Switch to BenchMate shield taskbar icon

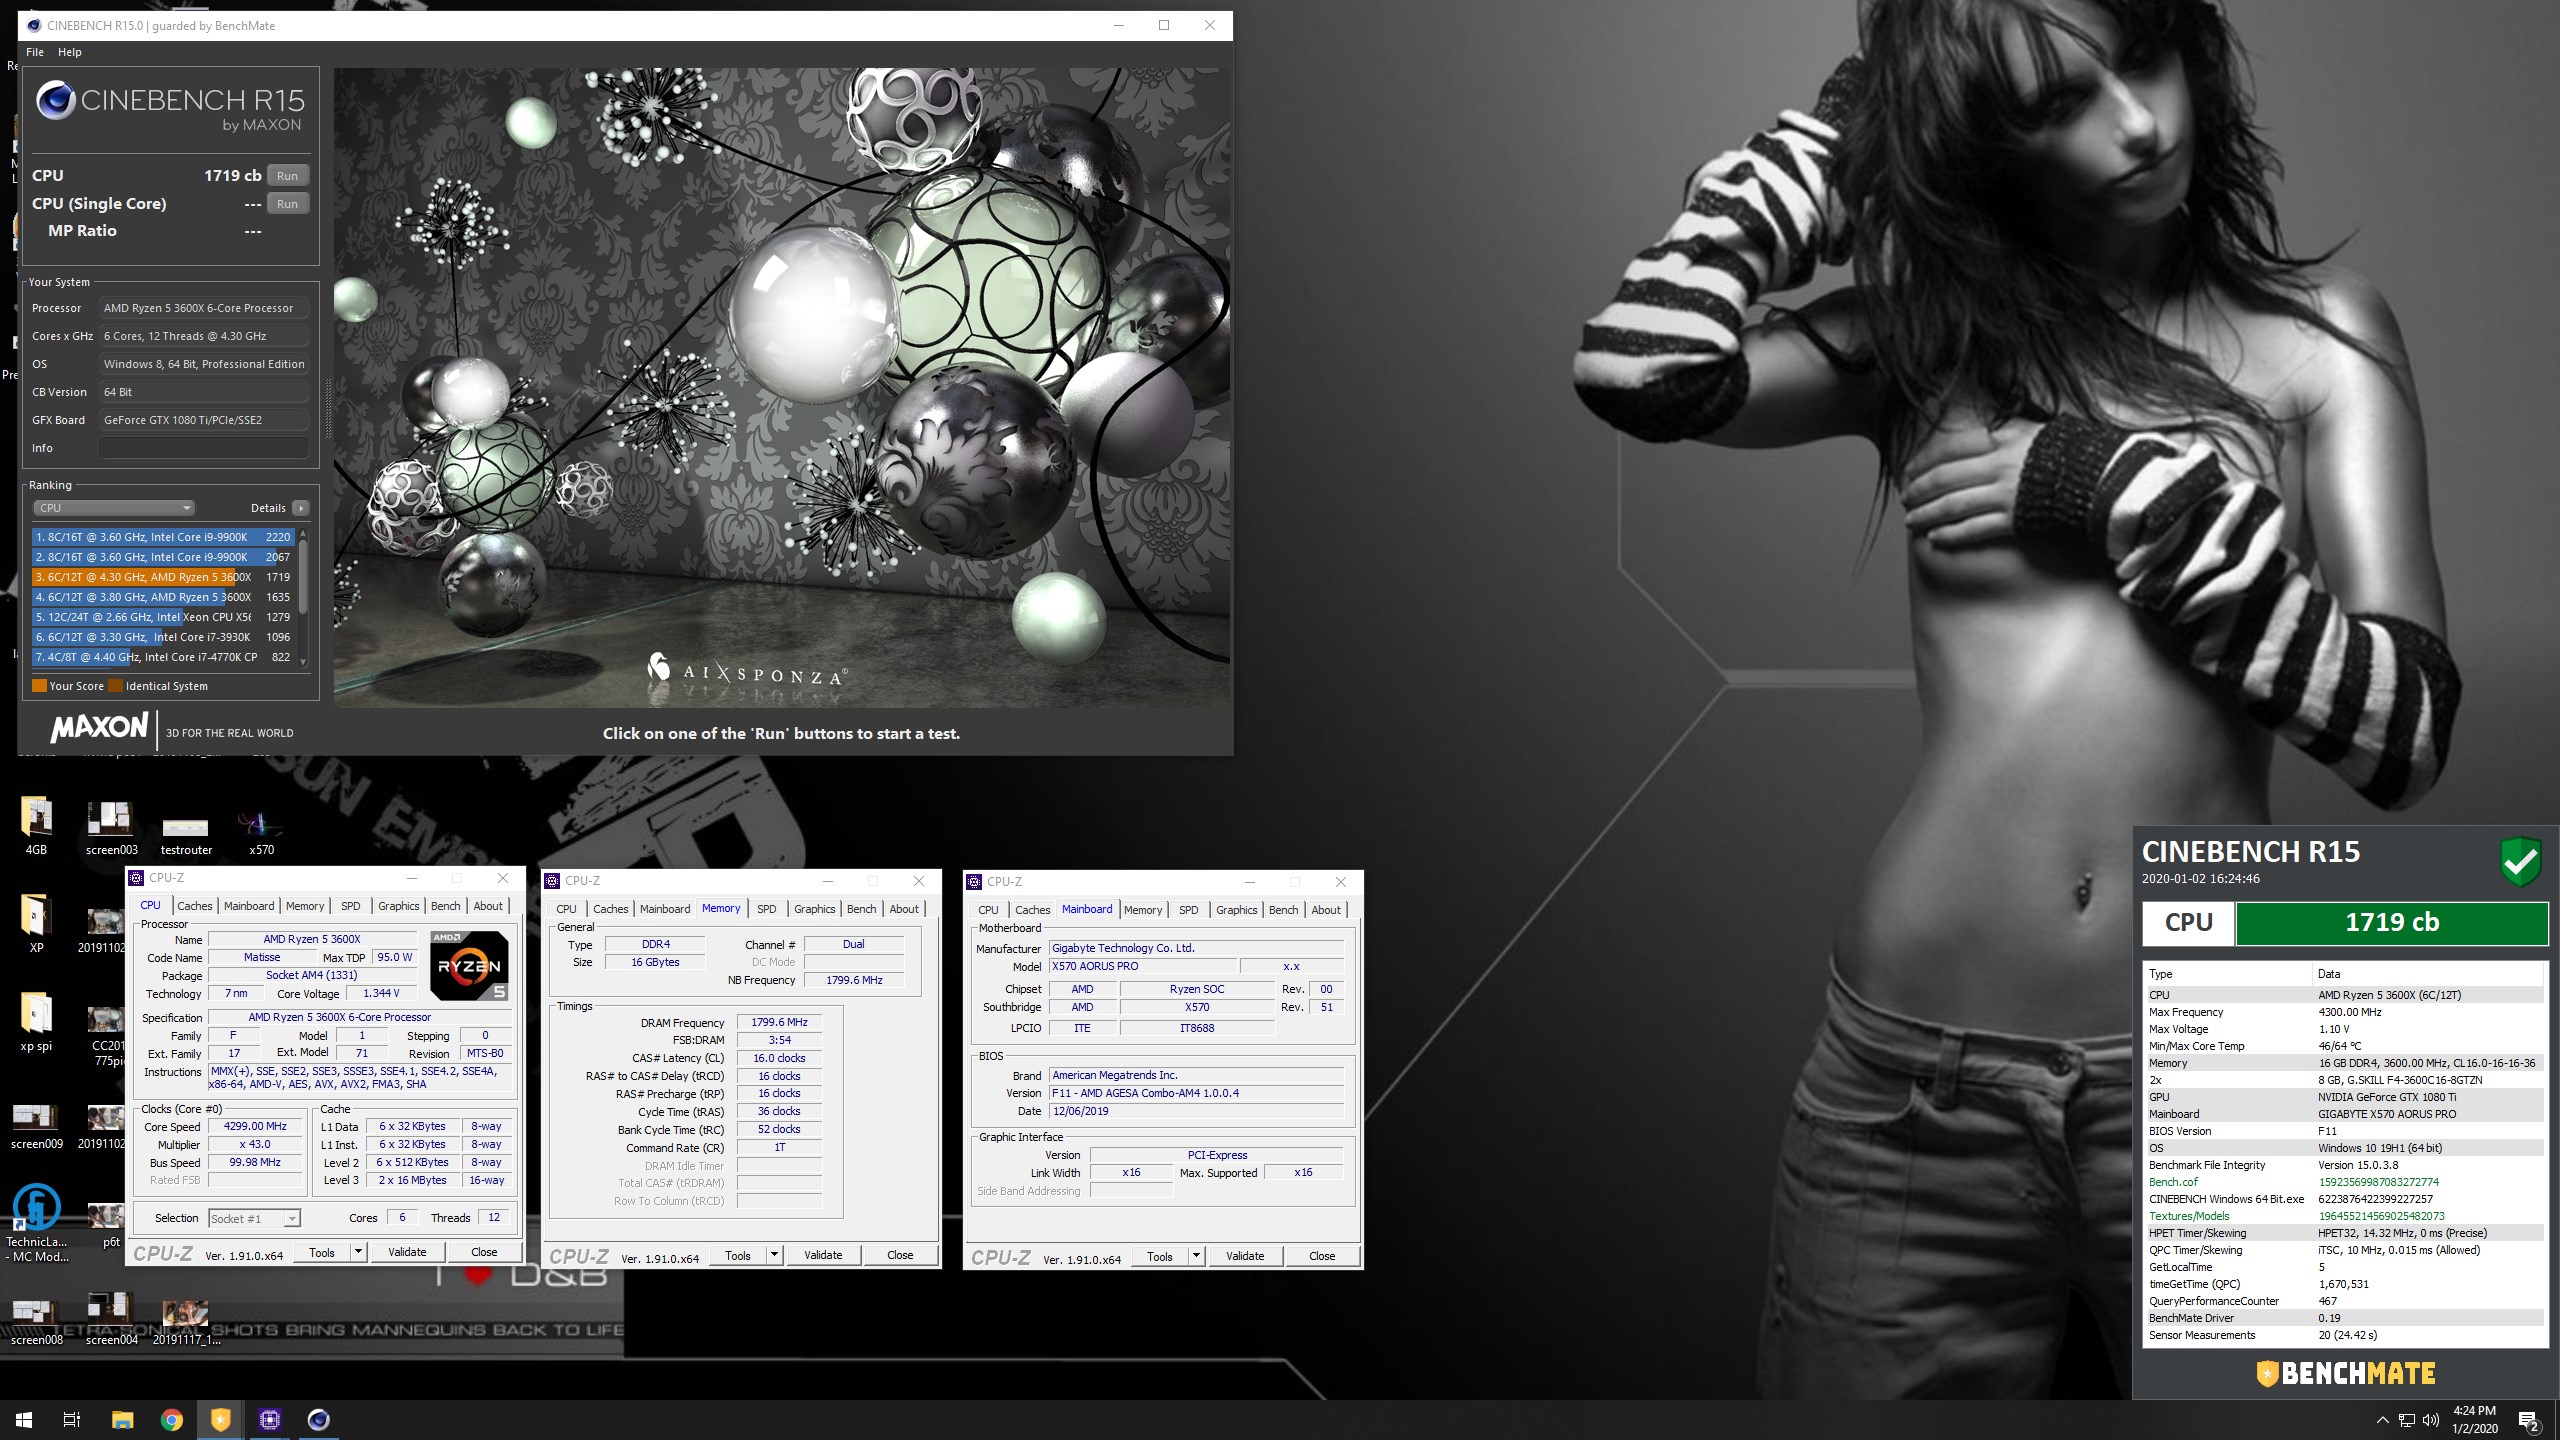pyautogui.click(x=221, y=1419)
